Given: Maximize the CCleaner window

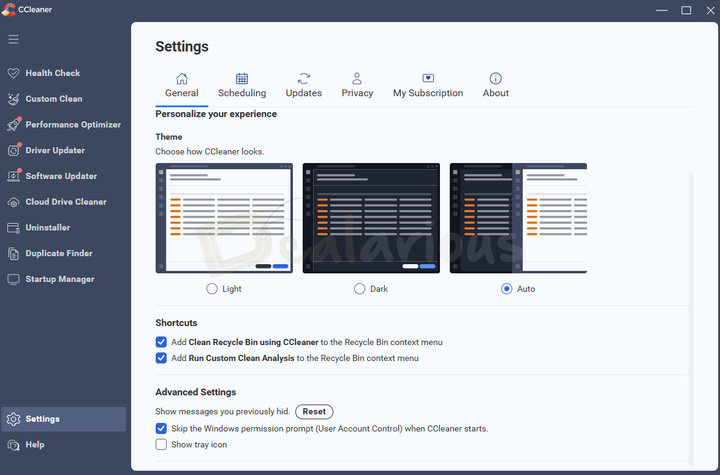Looking at the screenshot, I should pyautogui.click(x=686, y=10).
